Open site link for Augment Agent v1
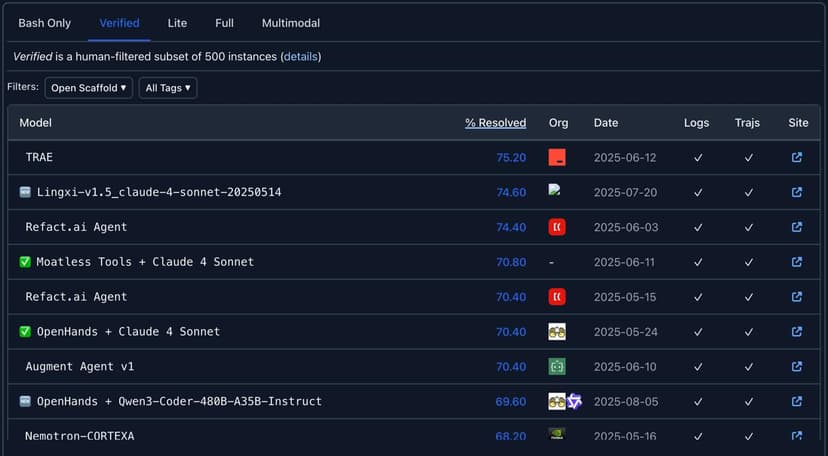The width and height of the screenshot is (828, 456). 797,367
